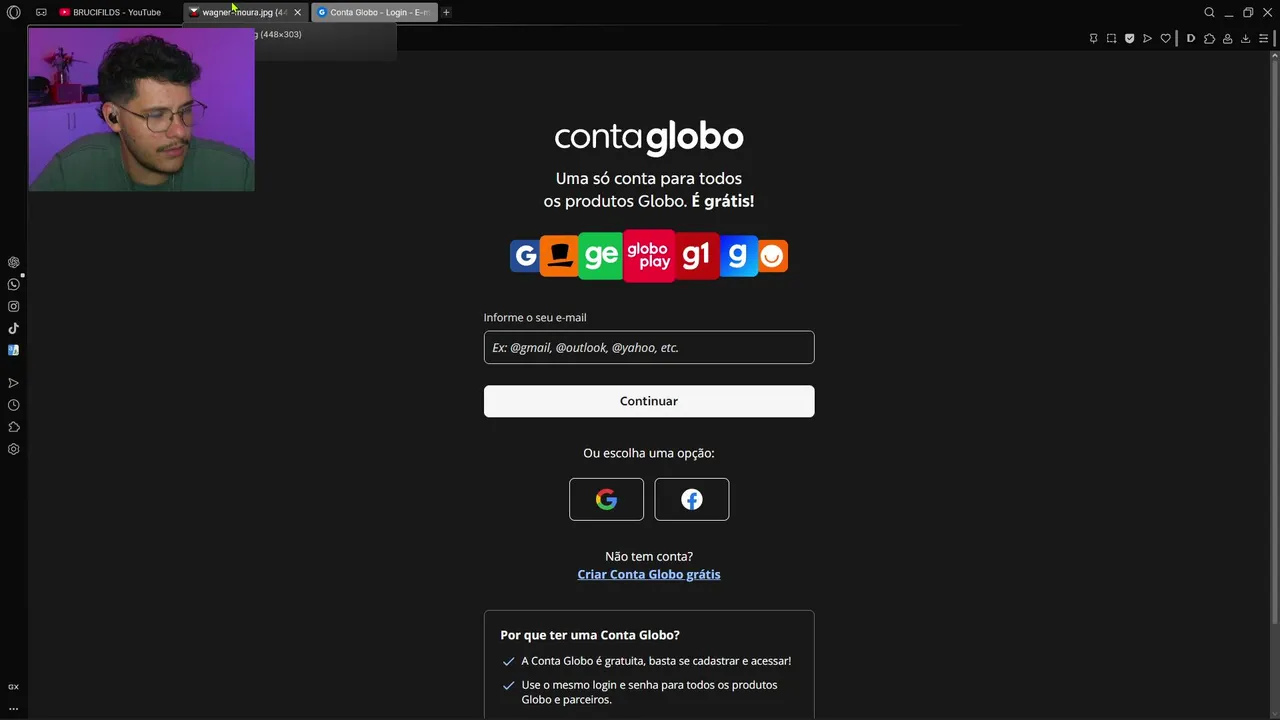Open the D extension icon in the toolbar

coord(1191,38)
